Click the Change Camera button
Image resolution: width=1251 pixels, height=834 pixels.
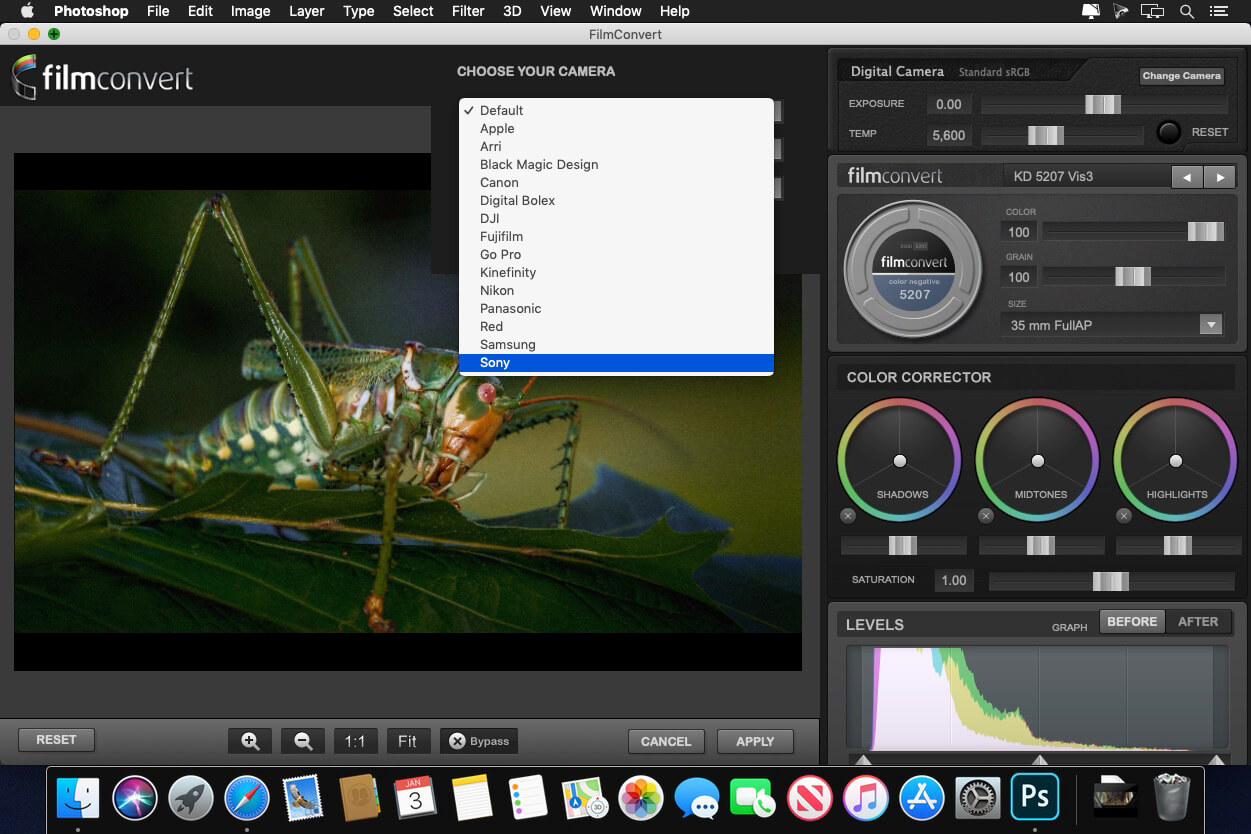pyautogui.click(x=1182, y=75)
